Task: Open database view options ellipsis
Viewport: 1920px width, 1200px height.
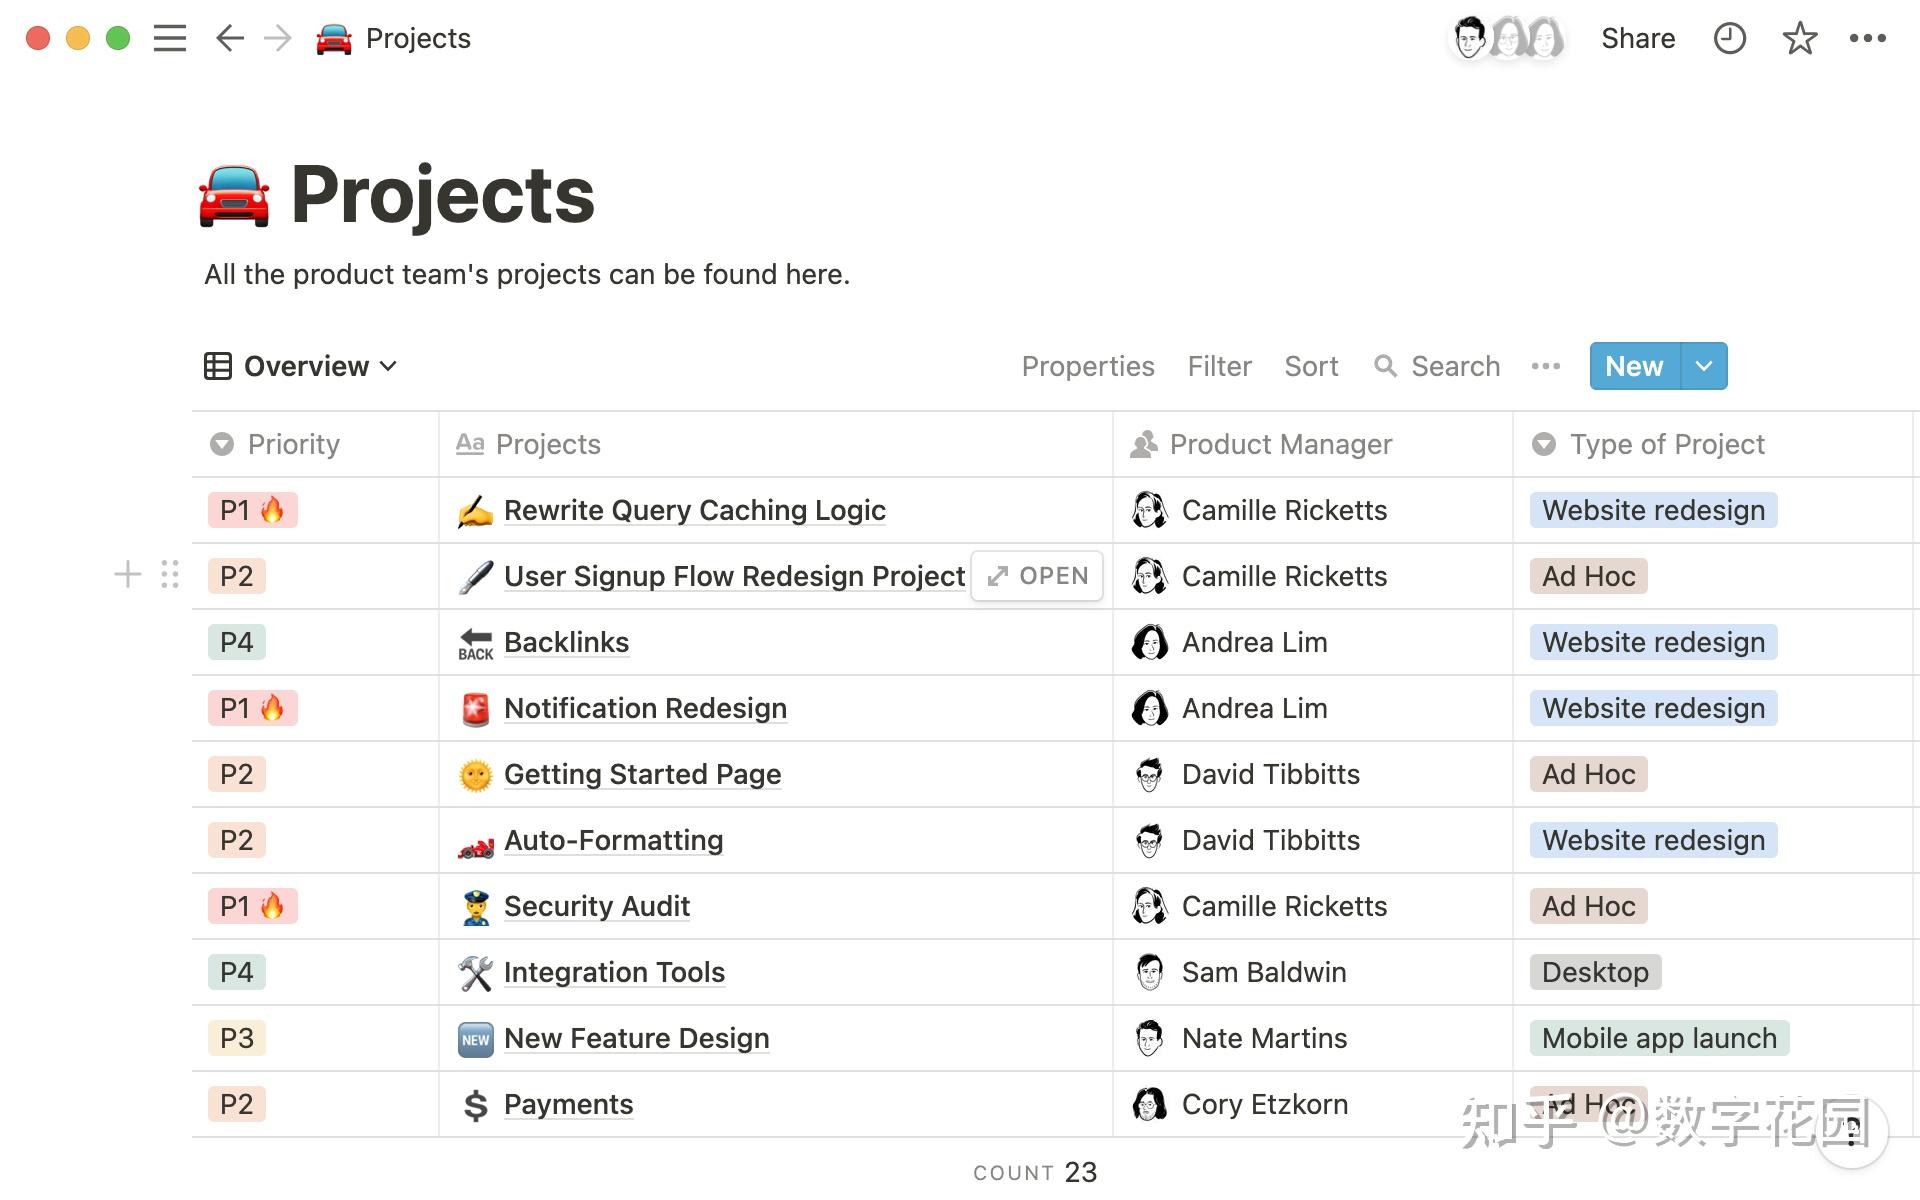Action: point(1545,366)
